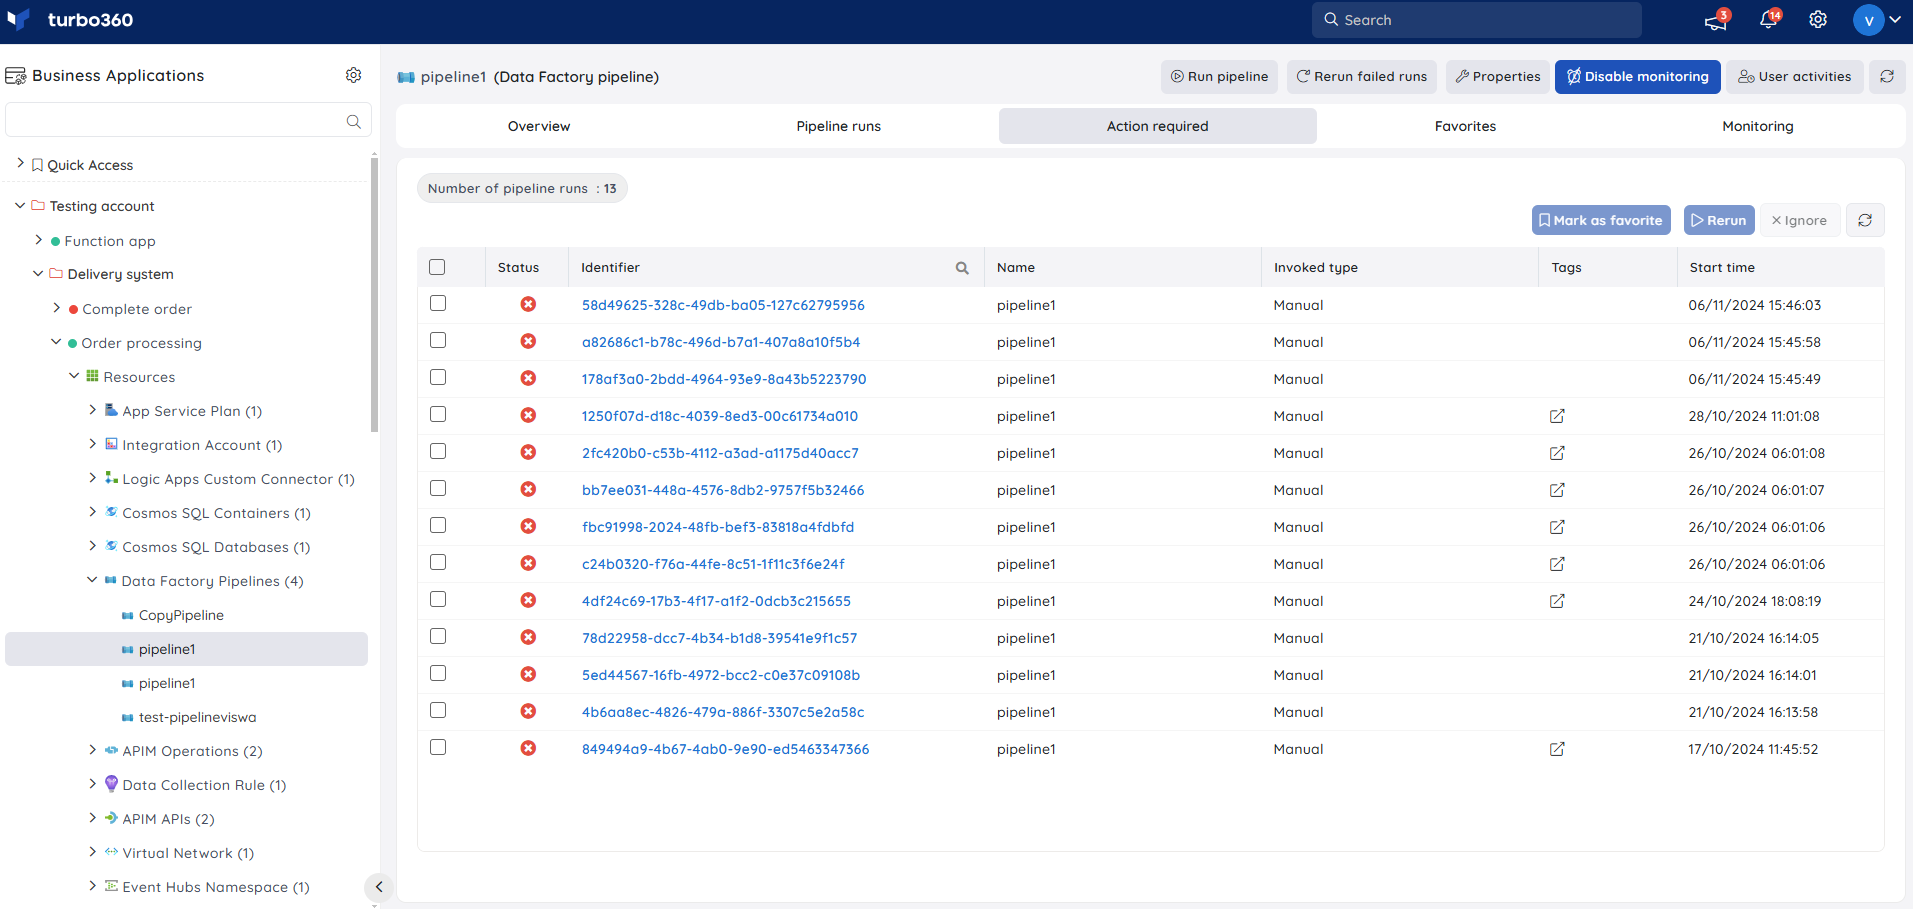
Task: Open the Monitoring tab
Action: coord(1758,126)
